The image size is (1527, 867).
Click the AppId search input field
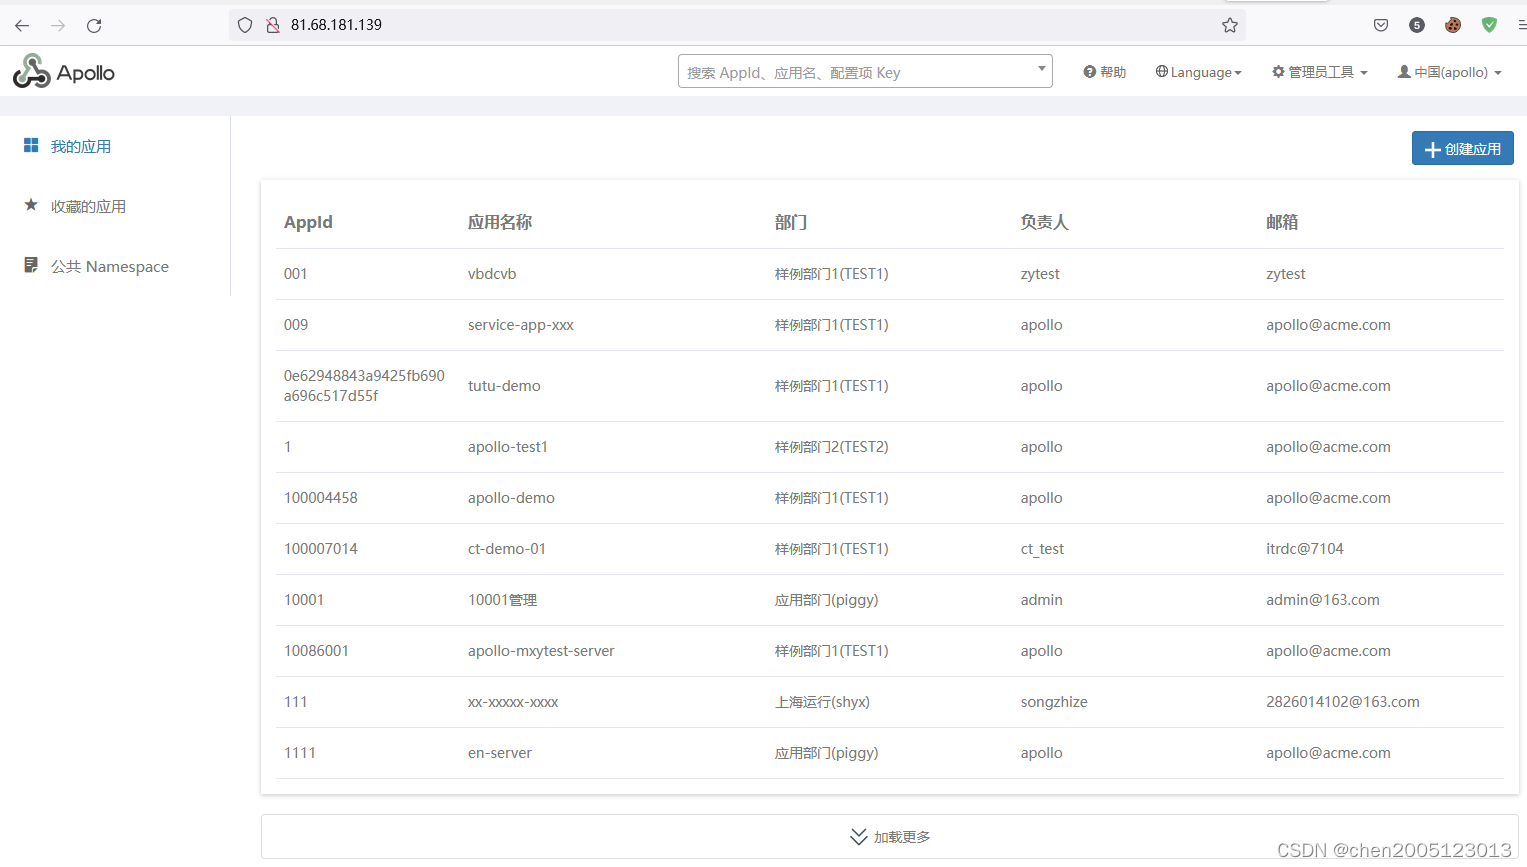(x=865, y=71)
